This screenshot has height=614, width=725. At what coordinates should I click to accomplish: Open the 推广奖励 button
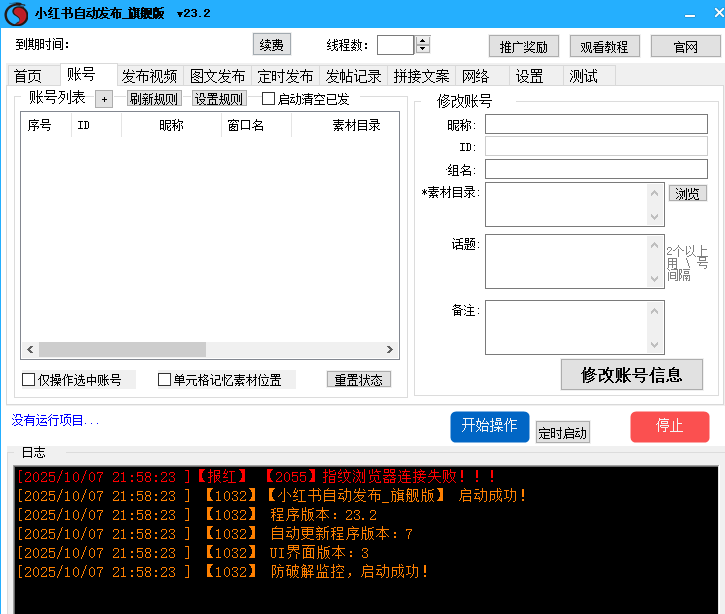(524, 47)
